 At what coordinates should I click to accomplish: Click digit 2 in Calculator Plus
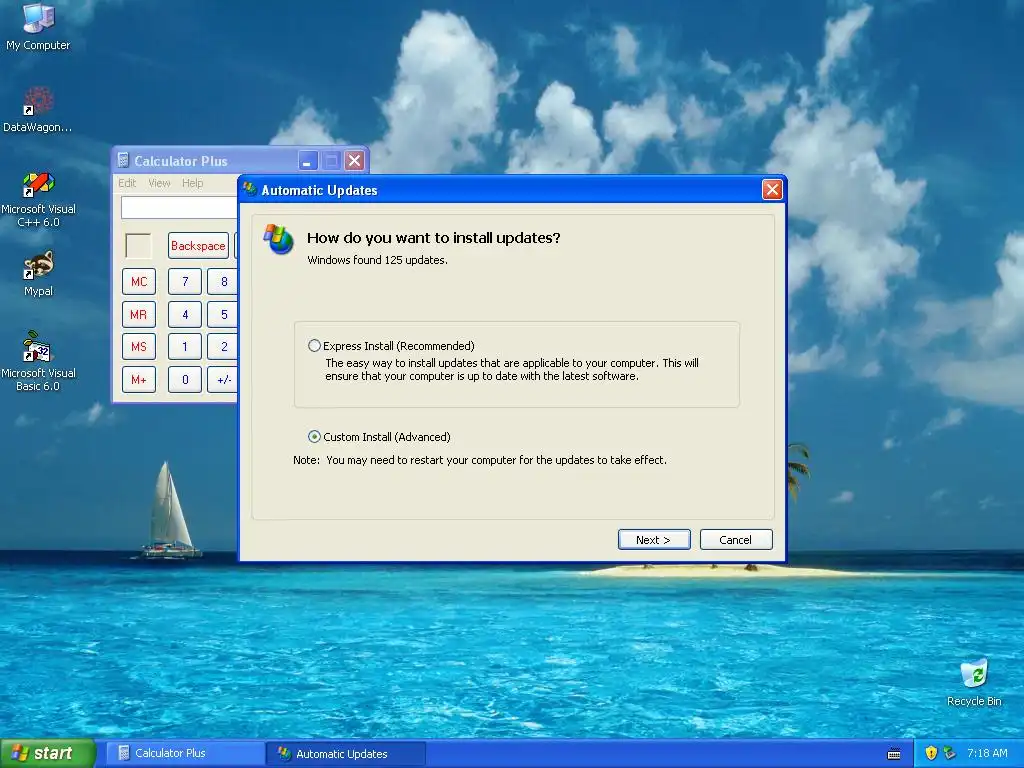click(223, 347)
